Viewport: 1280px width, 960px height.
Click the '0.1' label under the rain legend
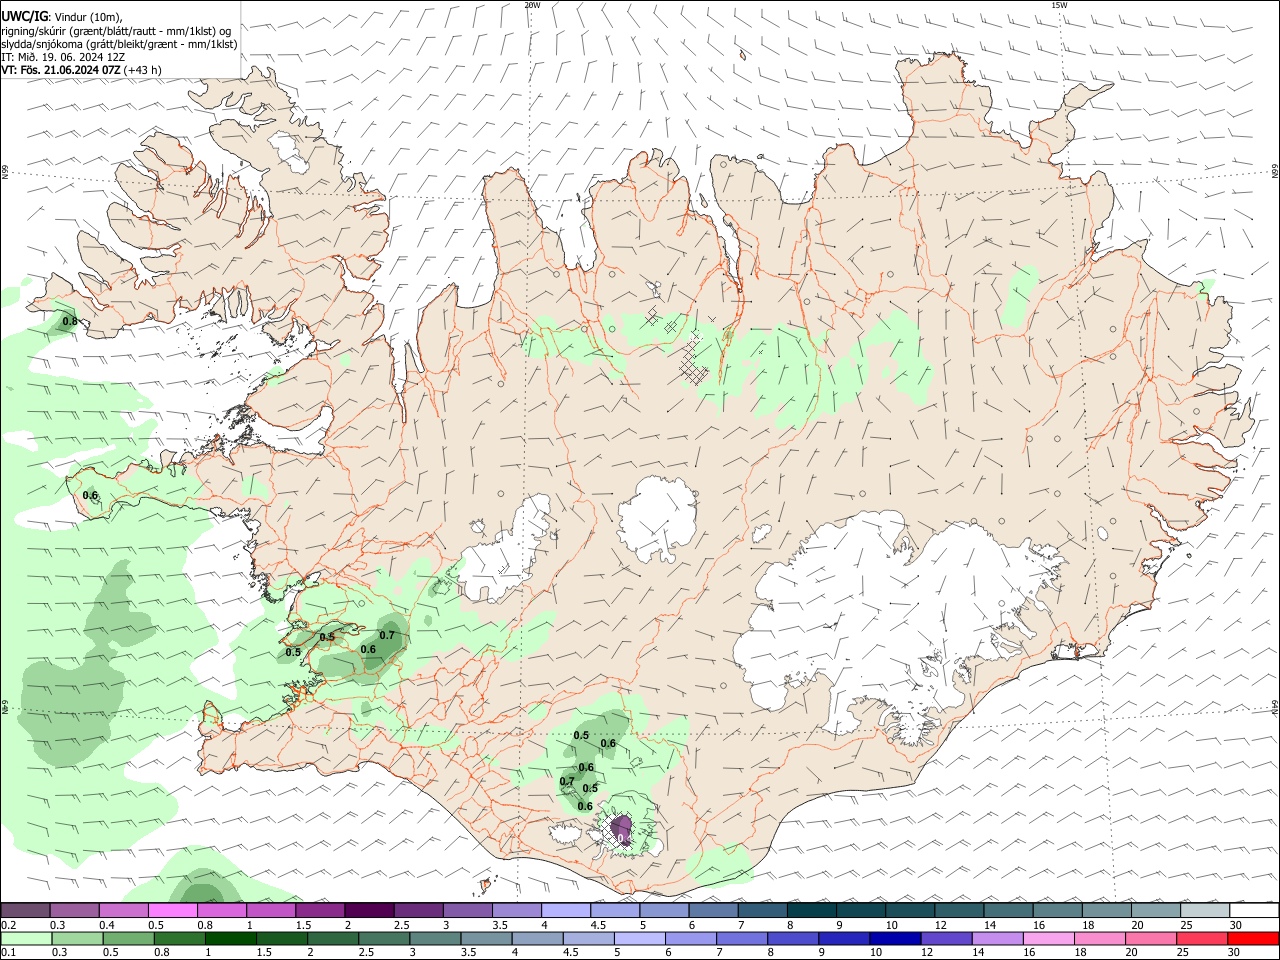tap(8, 953)
